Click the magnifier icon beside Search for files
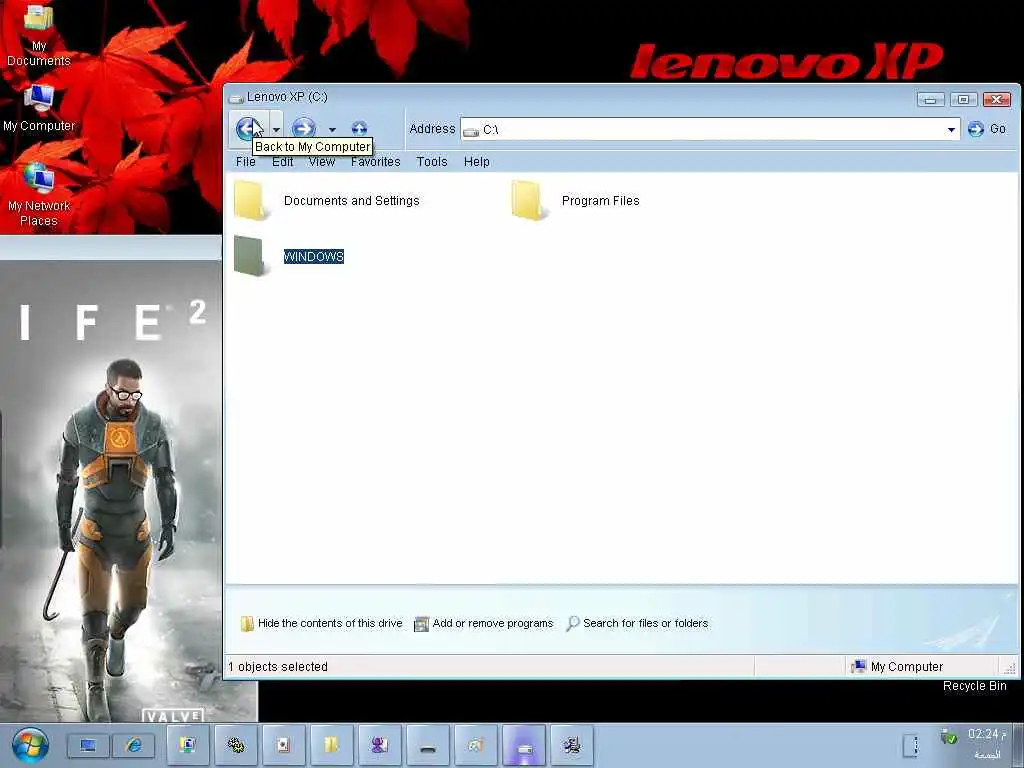1024x768 pixels. click(x=572, y=624)
